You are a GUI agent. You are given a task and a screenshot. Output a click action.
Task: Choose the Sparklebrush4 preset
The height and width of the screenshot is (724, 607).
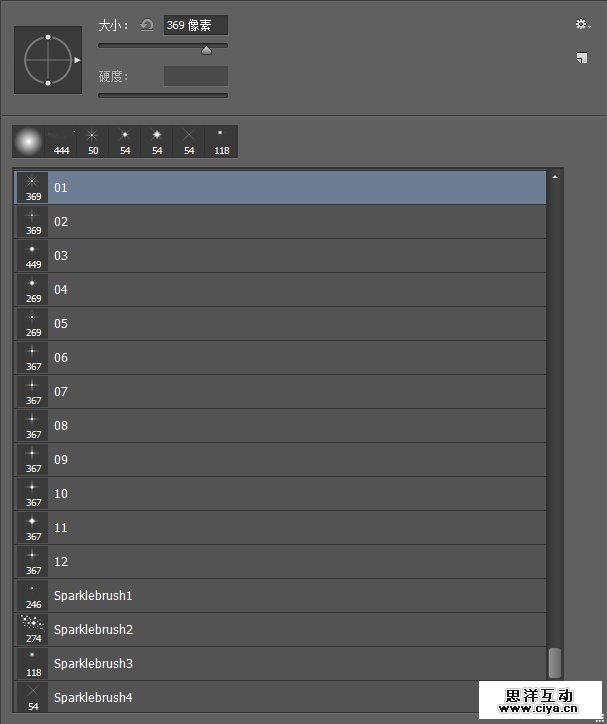coord(280,697)
